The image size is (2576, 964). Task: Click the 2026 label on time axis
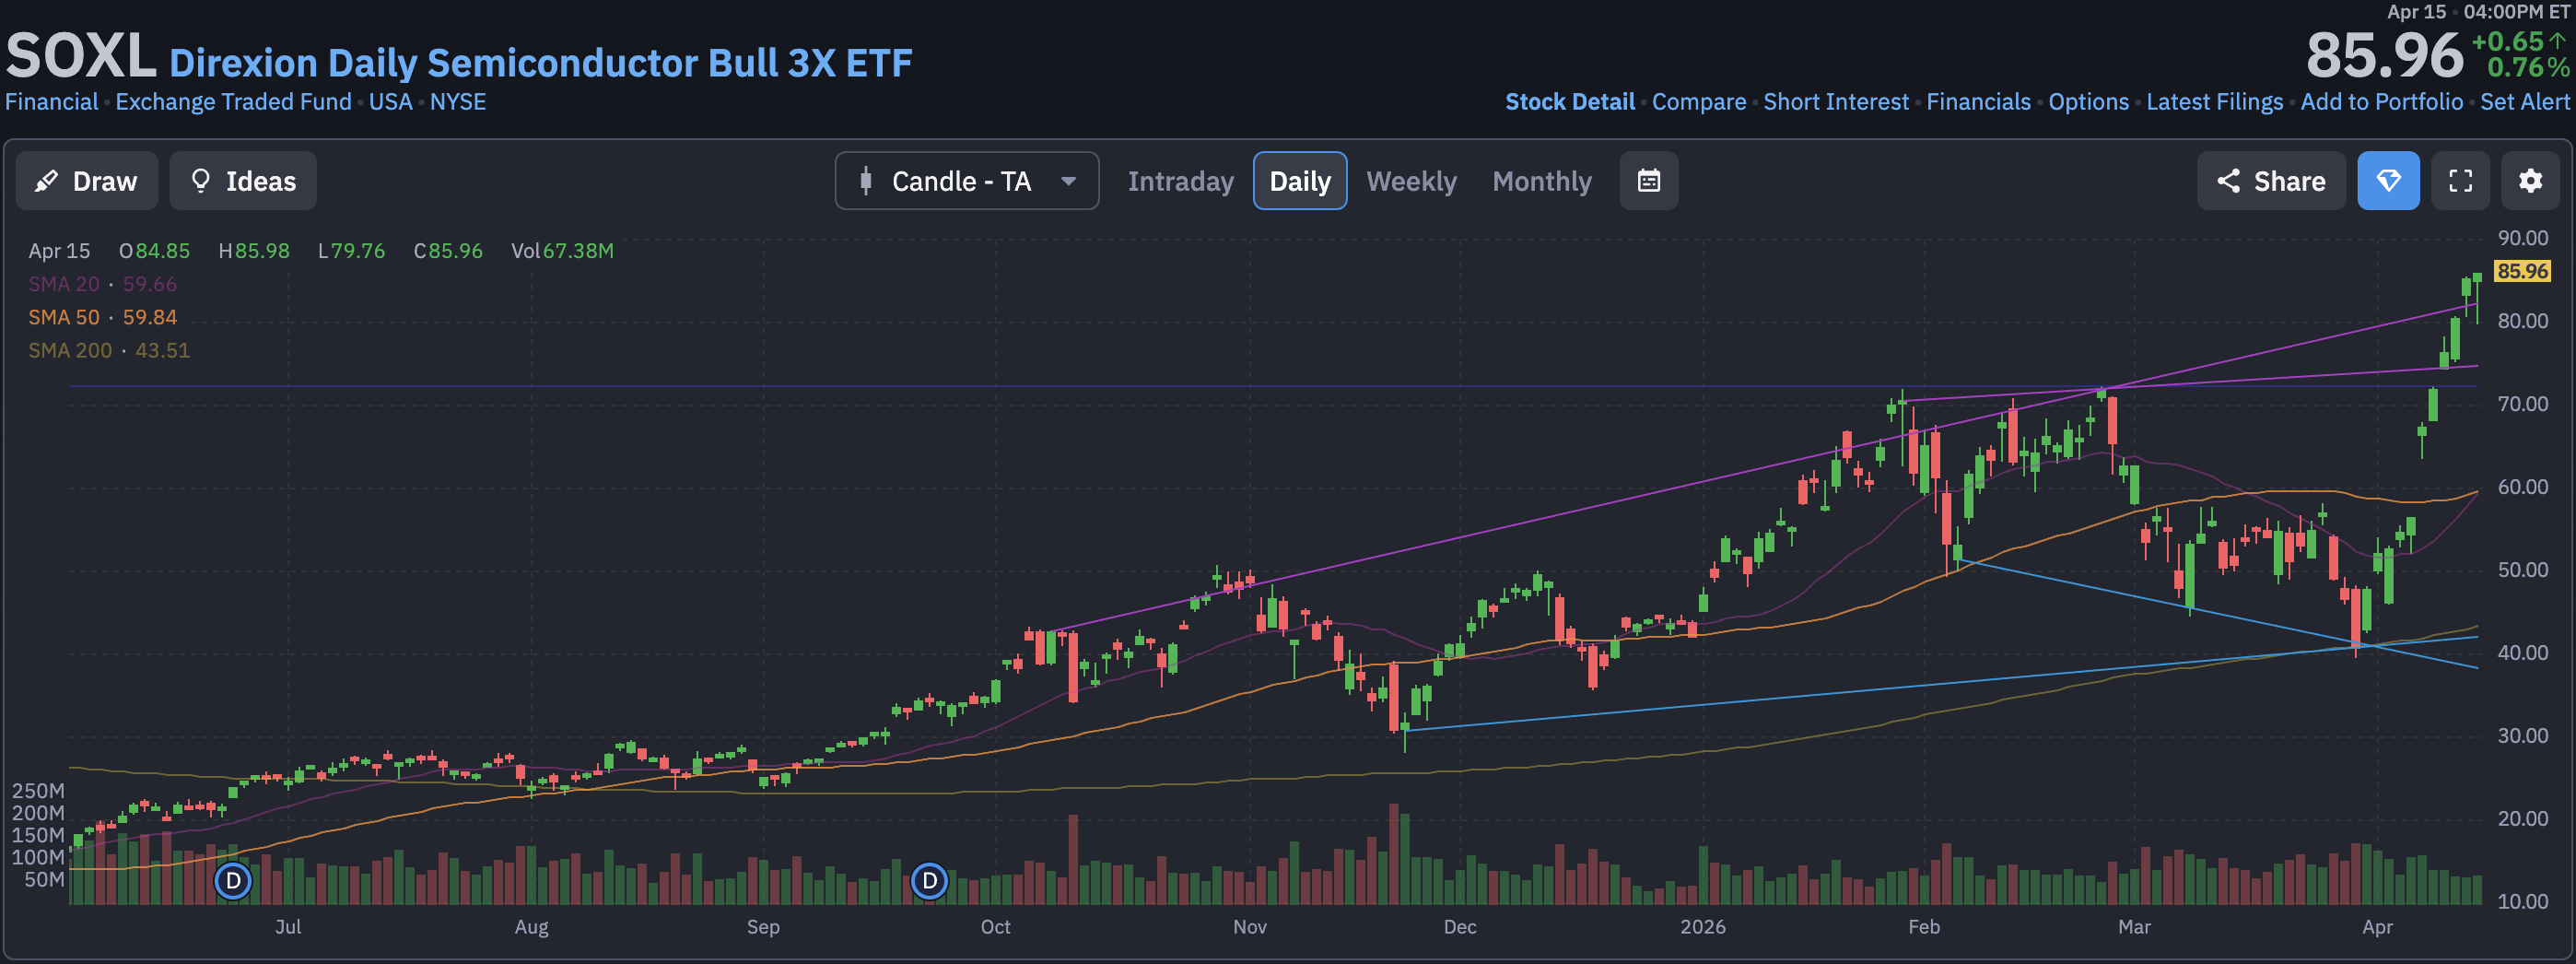(x=1702, y=927)
